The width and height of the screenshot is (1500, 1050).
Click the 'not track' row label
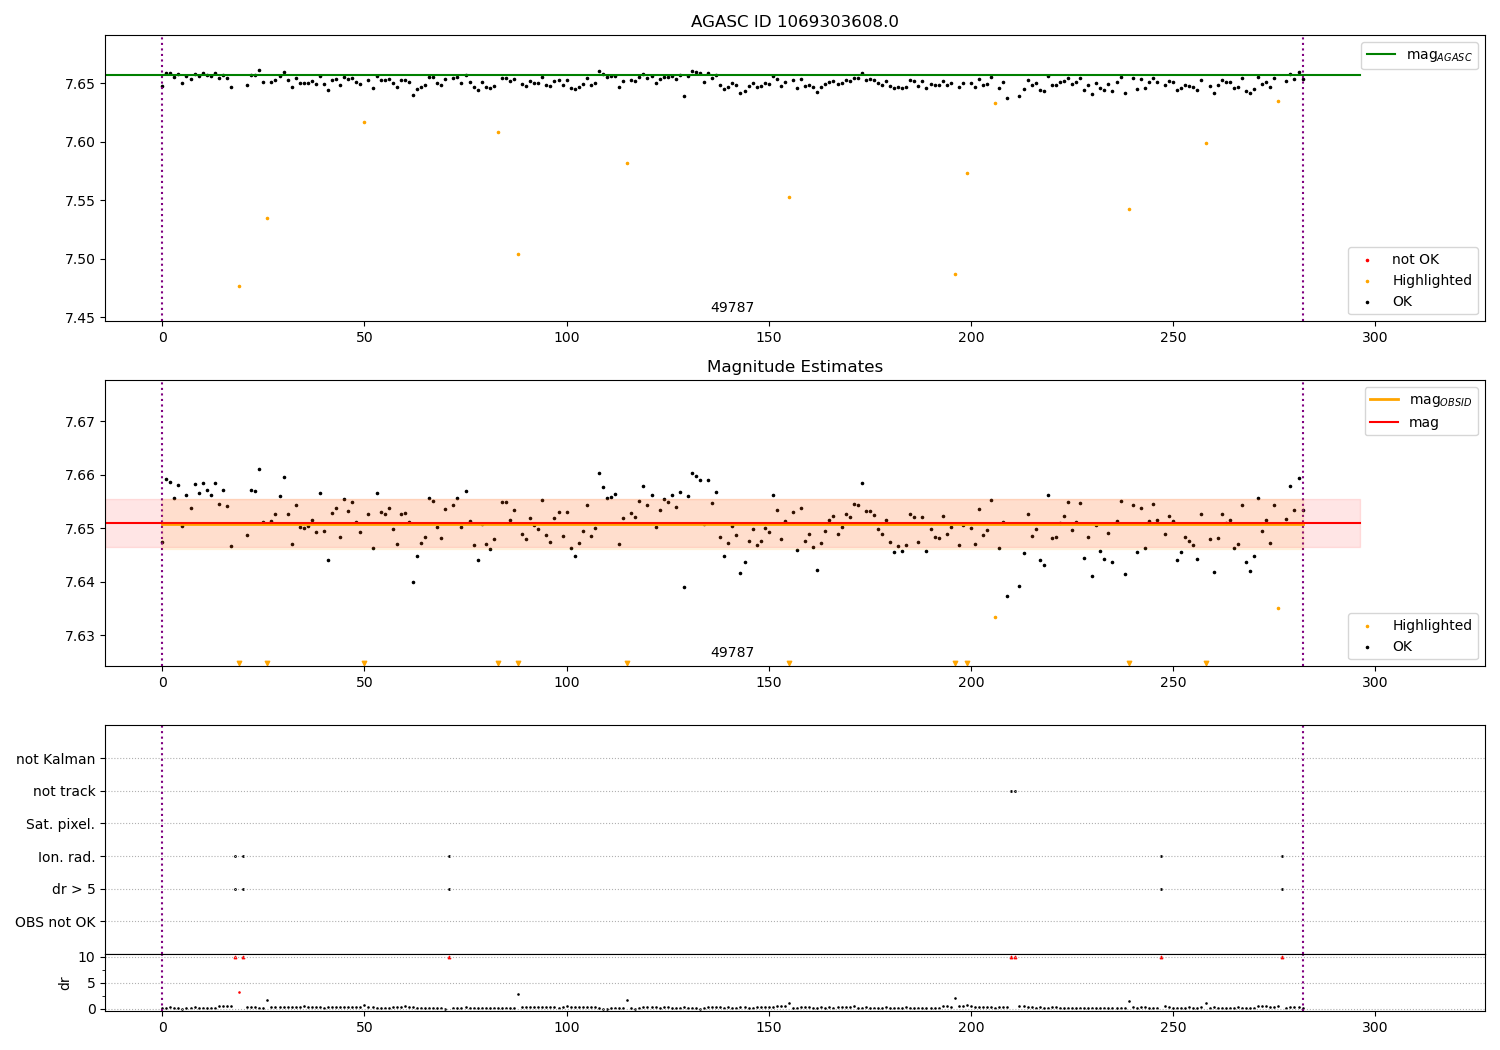point(64,791)
